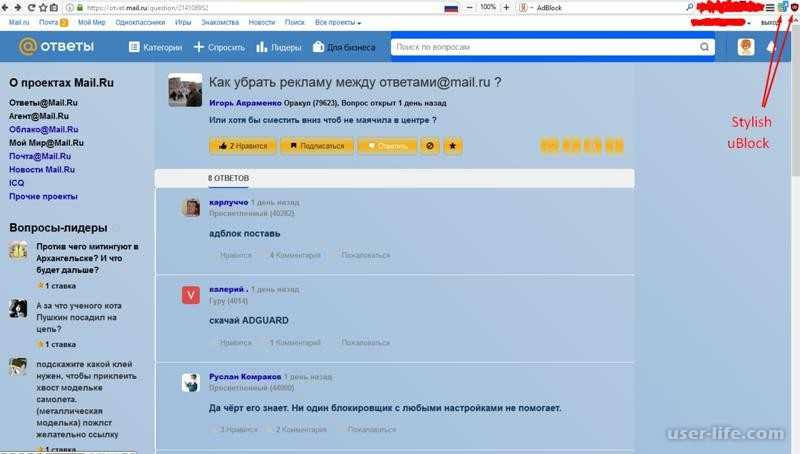Click the Ответы @ logo
Screen dimensions: 800x454
click(57, 46)
